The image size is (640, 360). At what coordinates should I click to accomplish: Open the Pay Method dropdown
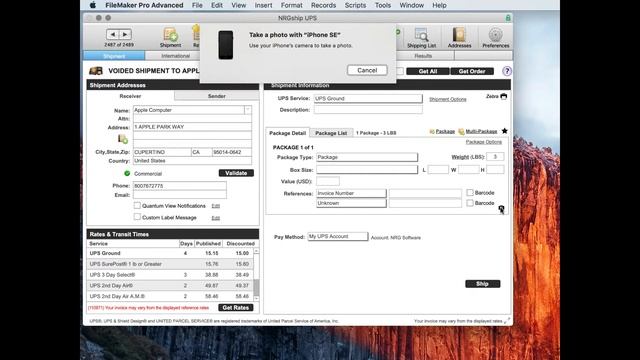338,236
